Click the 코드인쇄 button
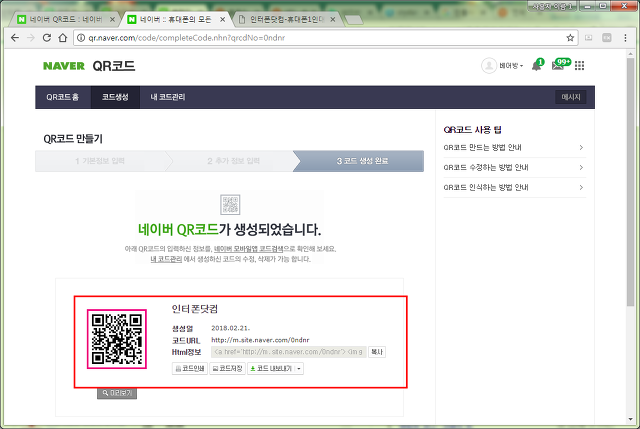Screen dimensions: 640x429 pyautogui.click(x=190, y=369)
